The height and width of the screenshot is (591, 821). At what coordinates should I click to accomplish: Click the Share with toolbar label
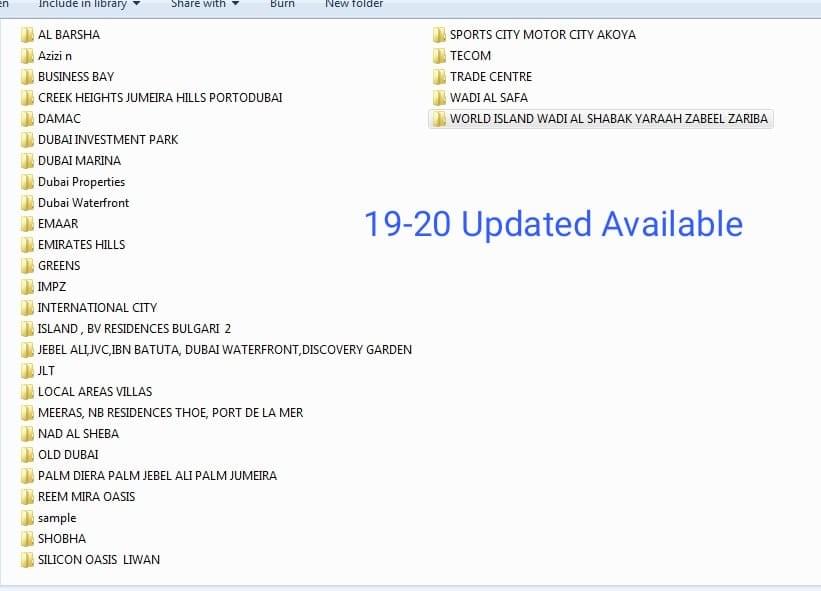(x=198, y=4)
